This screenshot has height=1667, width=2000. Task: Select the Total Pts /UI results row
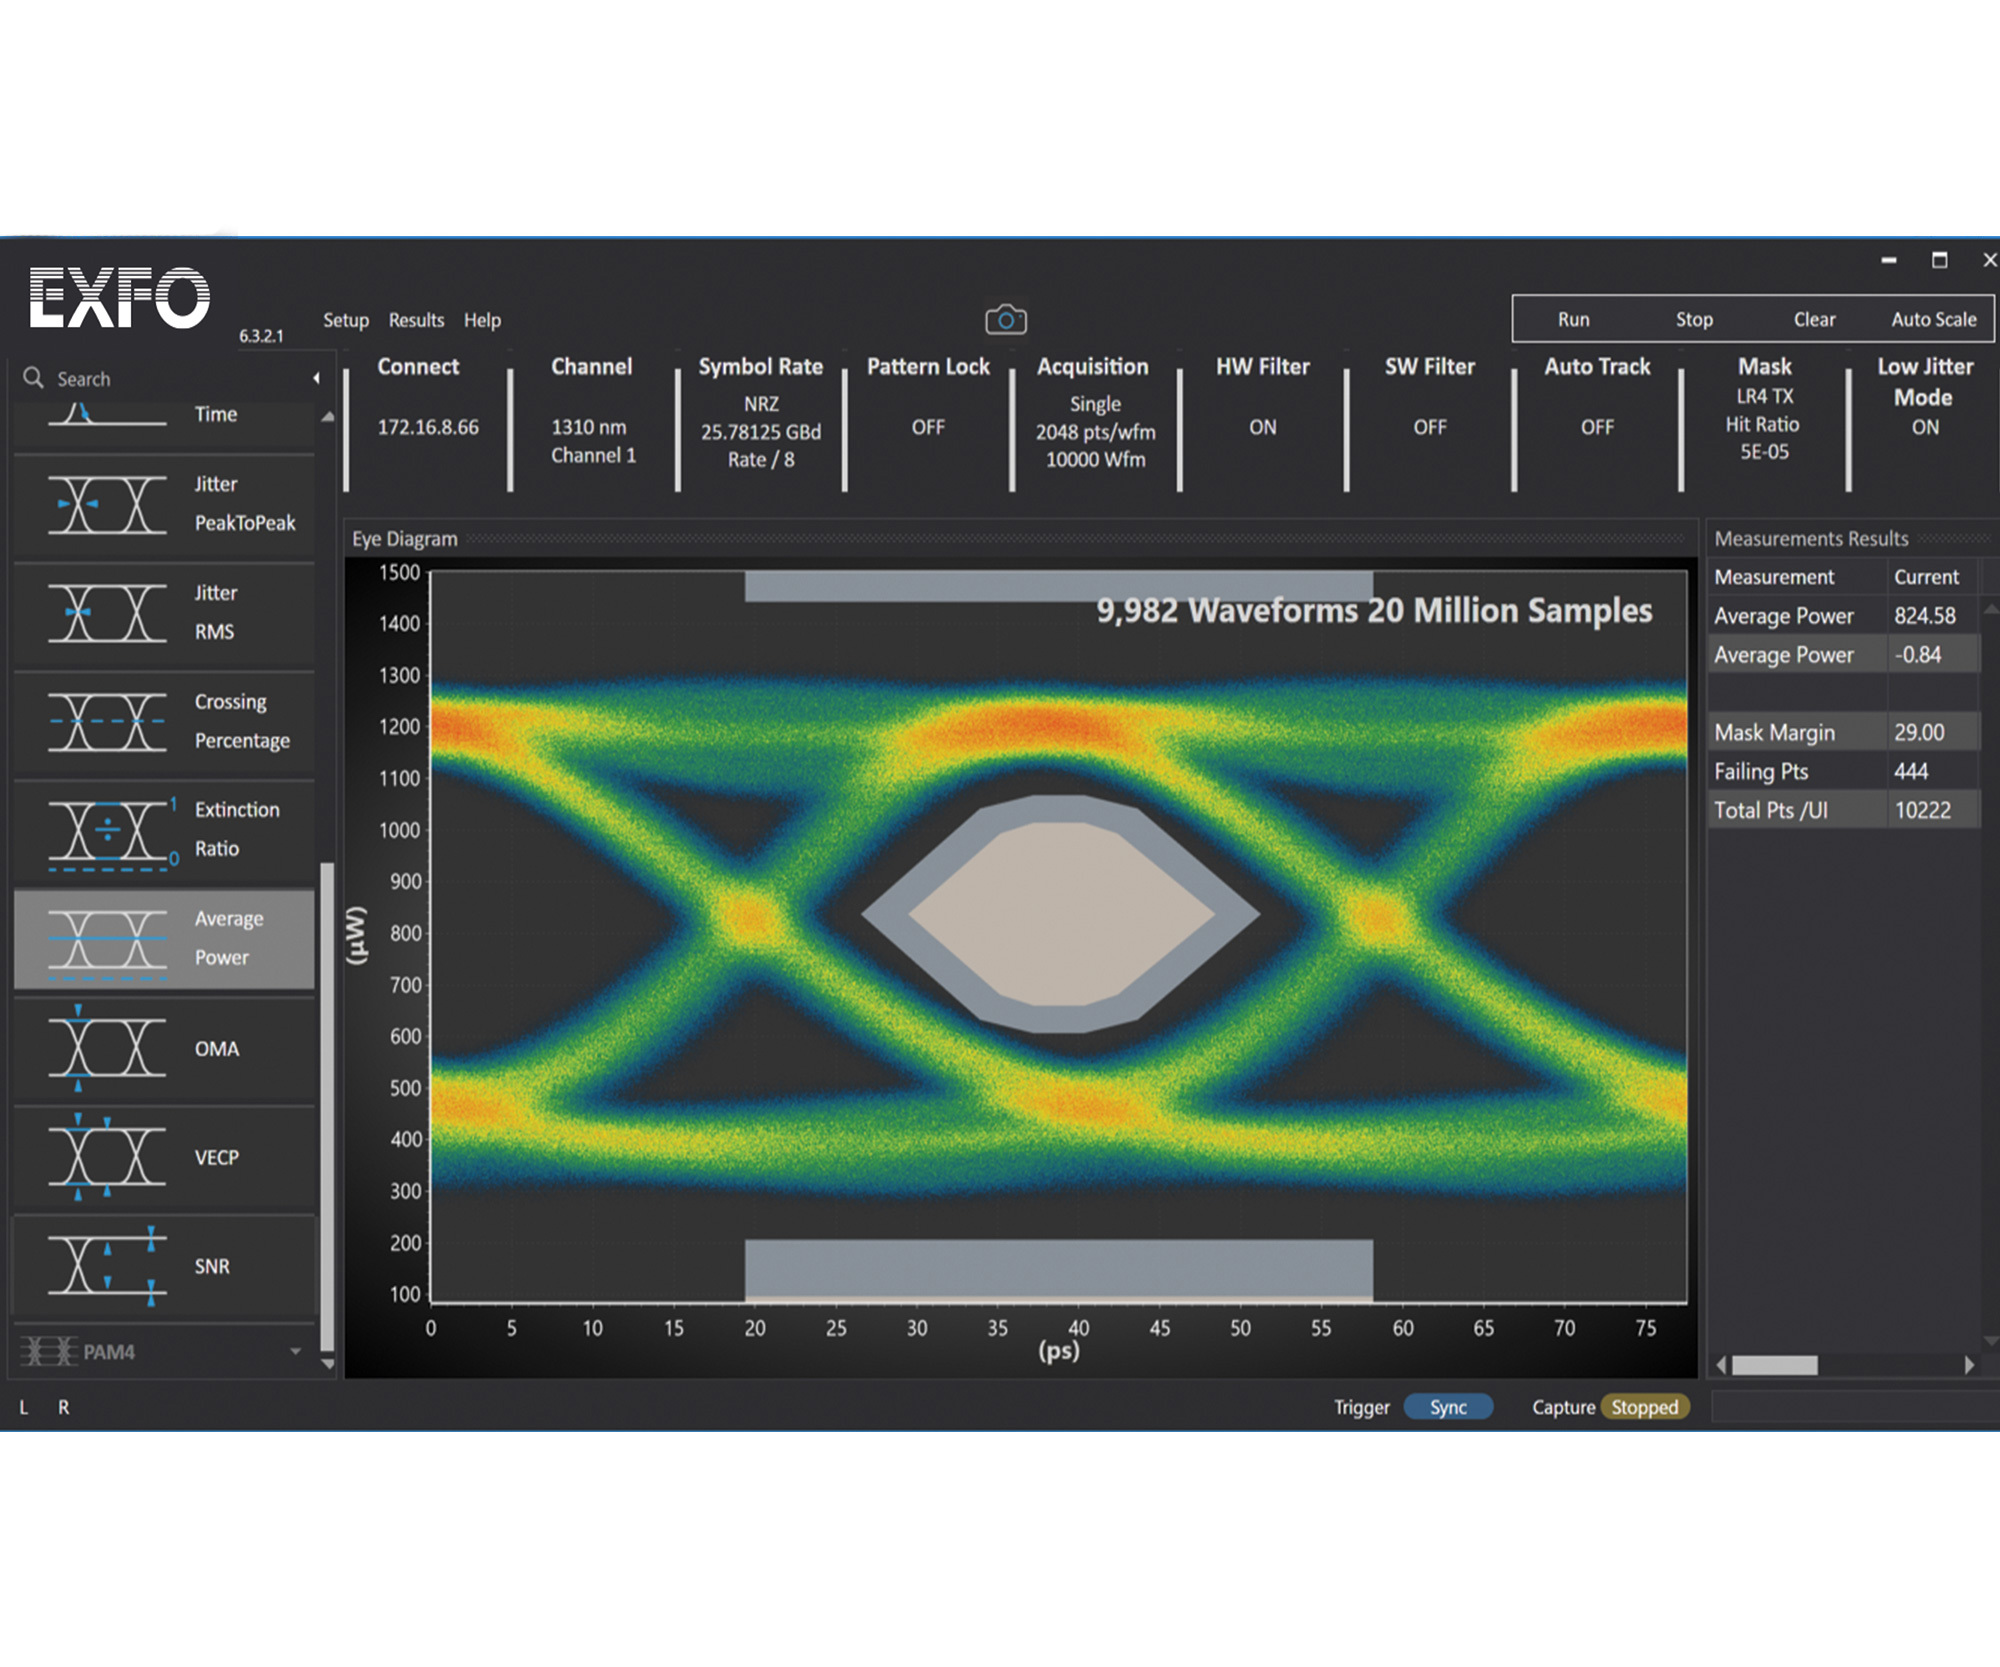click(x=1842, y=810)
